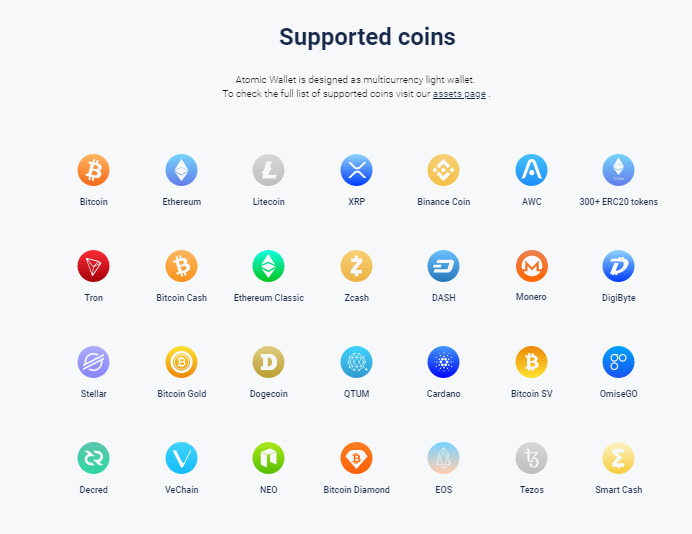Select the Smart Cash label
This screenshot has width=692, height=534.
pos(618,490)
